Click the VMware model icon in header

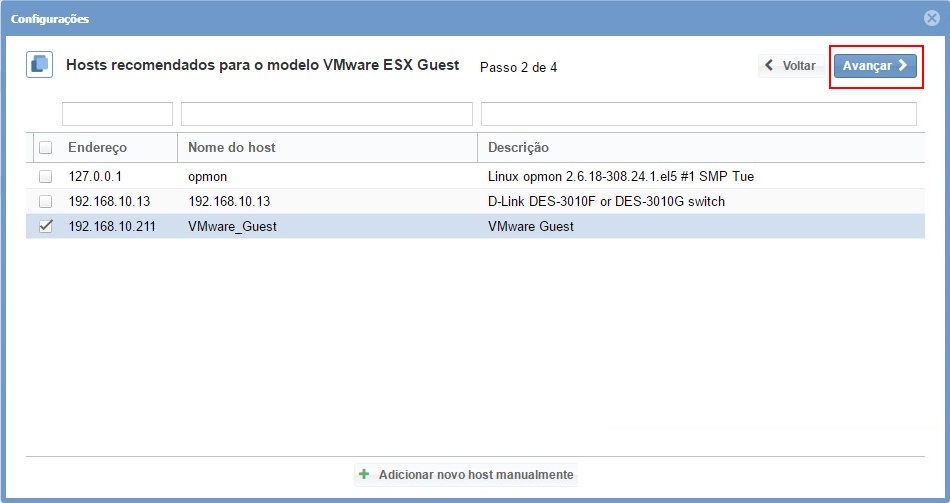click(39, 65)
